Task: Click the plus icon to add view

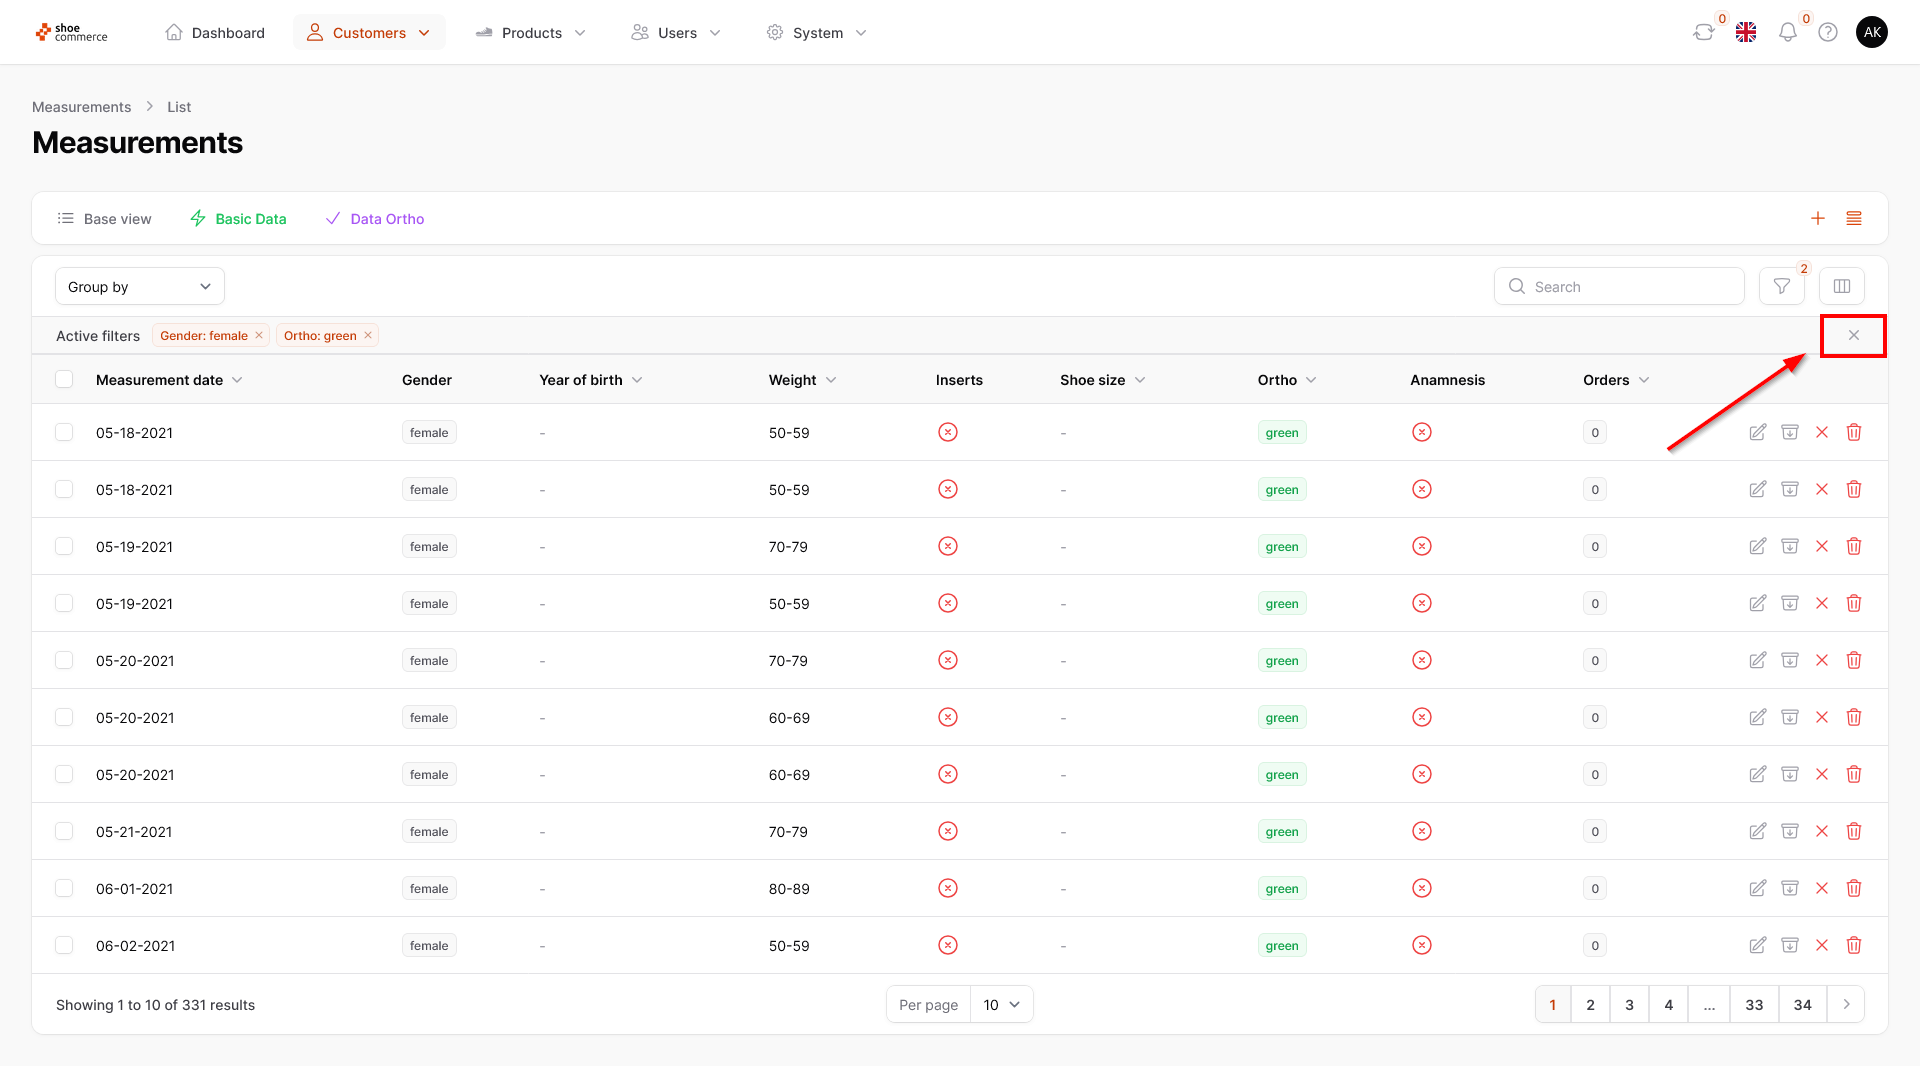Action: coord(1817,219)
